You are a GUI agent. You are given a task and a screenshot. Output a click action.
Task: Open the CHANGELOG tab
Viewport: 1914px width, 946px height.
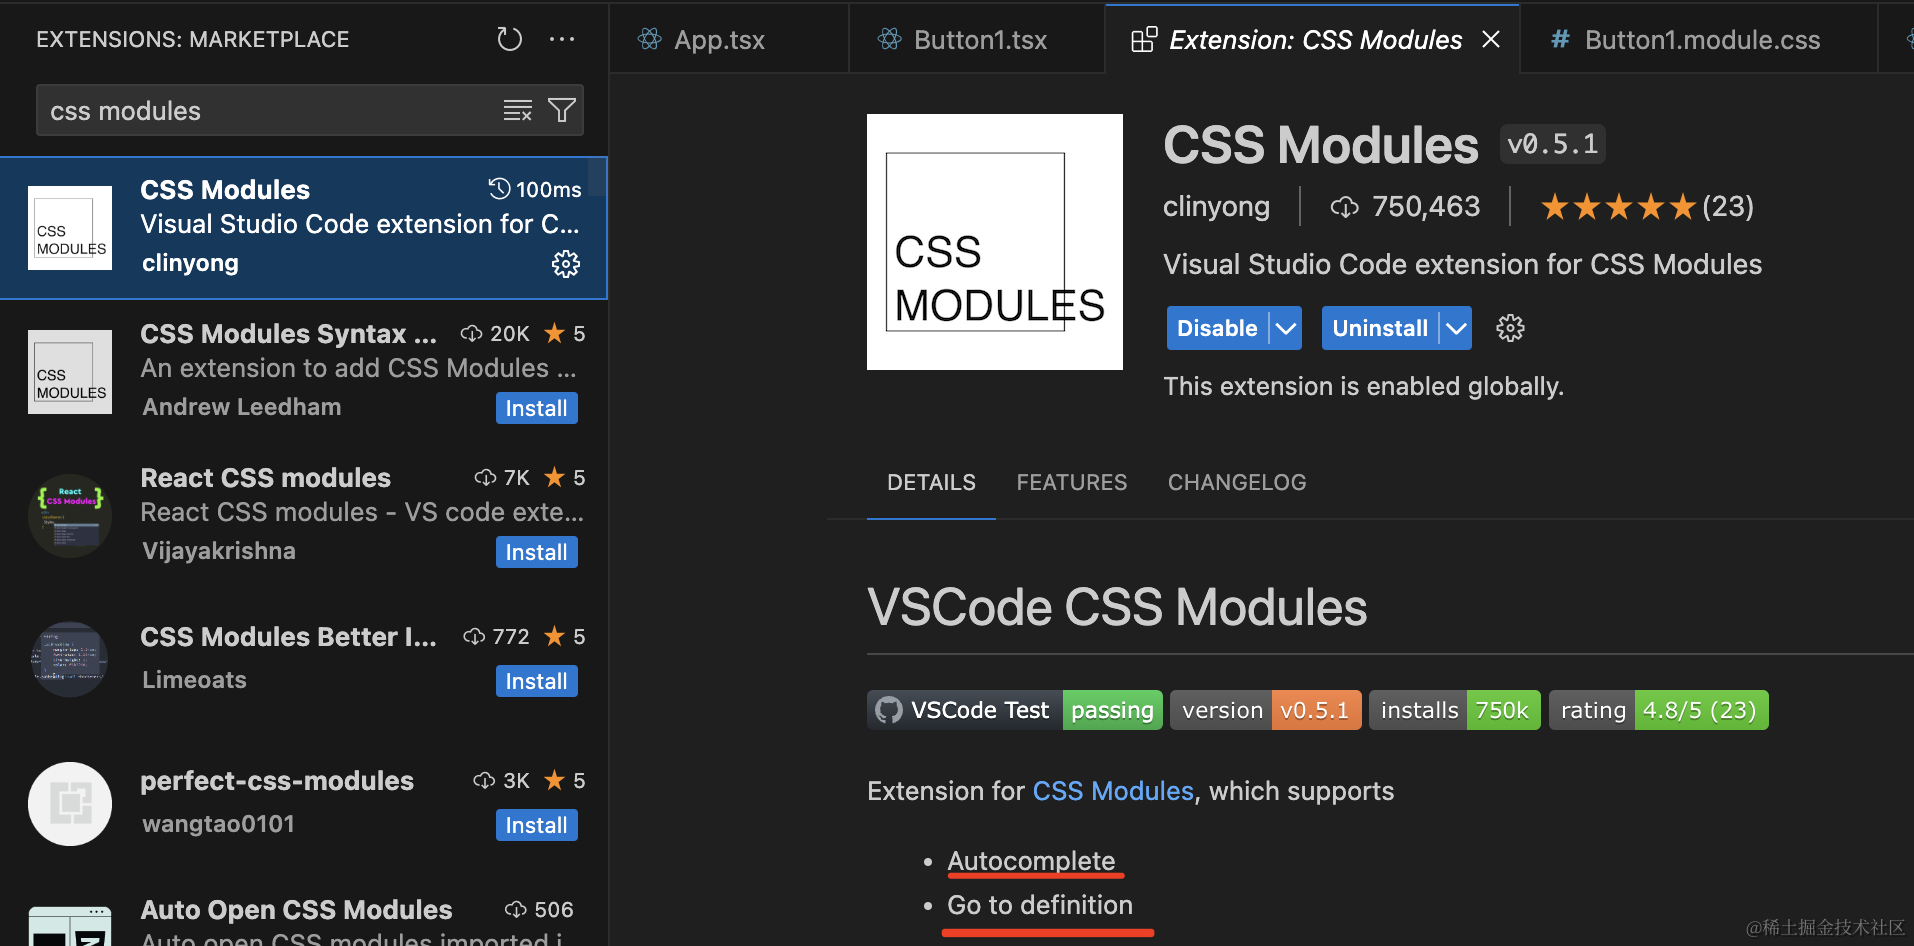point(1237,482)
